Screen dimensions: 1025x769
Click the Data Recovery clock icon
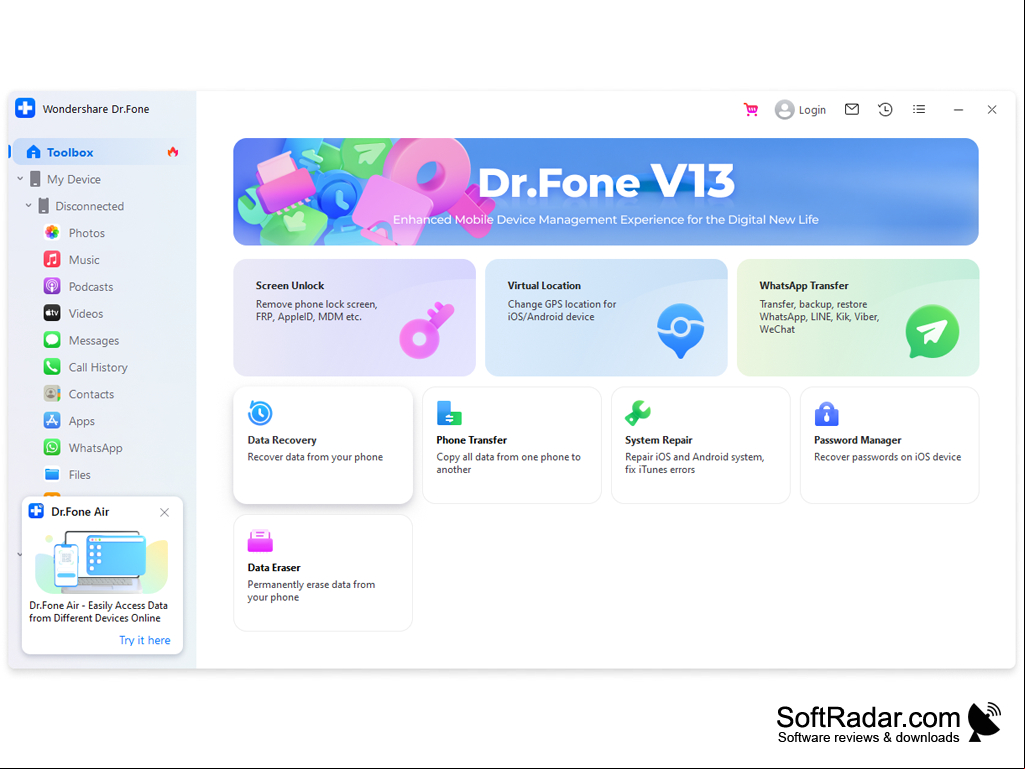[260, 413]
